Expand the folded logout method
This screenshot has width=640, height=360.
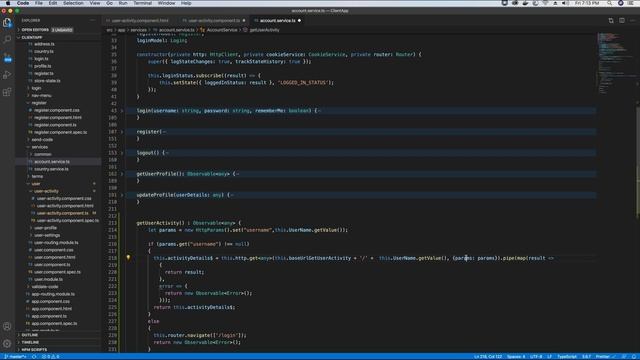[x=122, y=153]
